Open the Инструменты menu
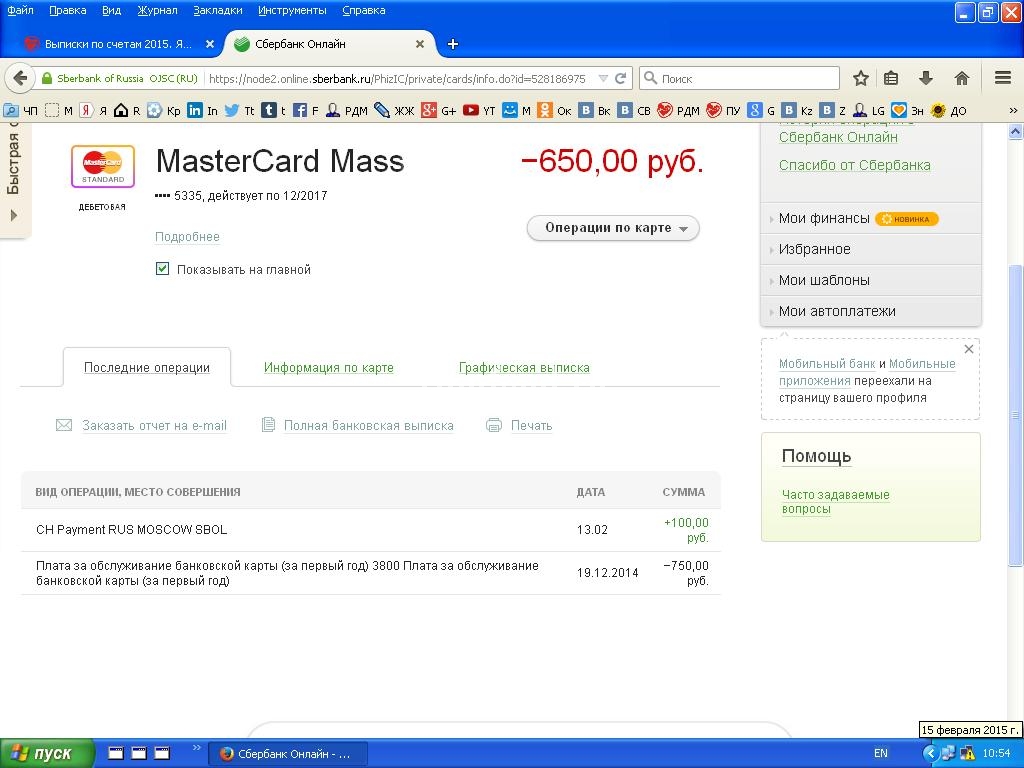Image resolution: width=1024 pixels, height=768 pixels. (x=292, y=10)
